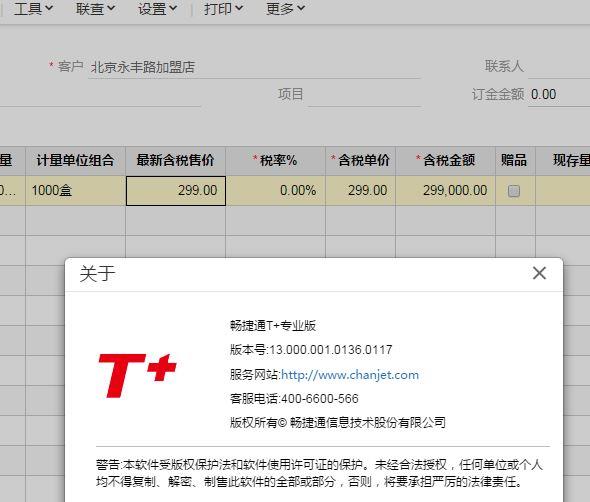Click the 最新含税售价 column header
This screenshot has width=590, height=502.
(x=176, y=161)
